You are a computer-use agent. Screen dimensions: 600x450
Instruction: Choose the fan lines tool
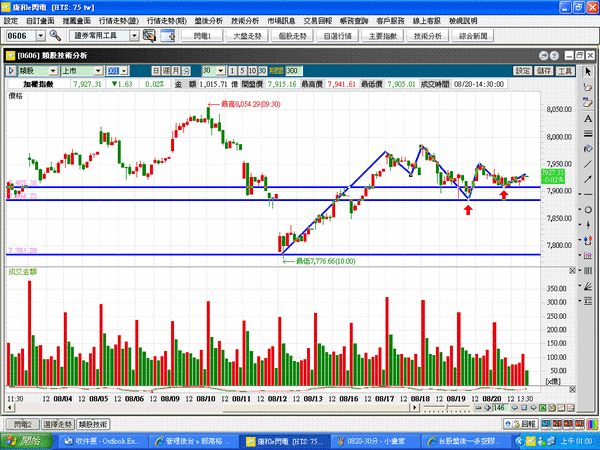(588, 286)
